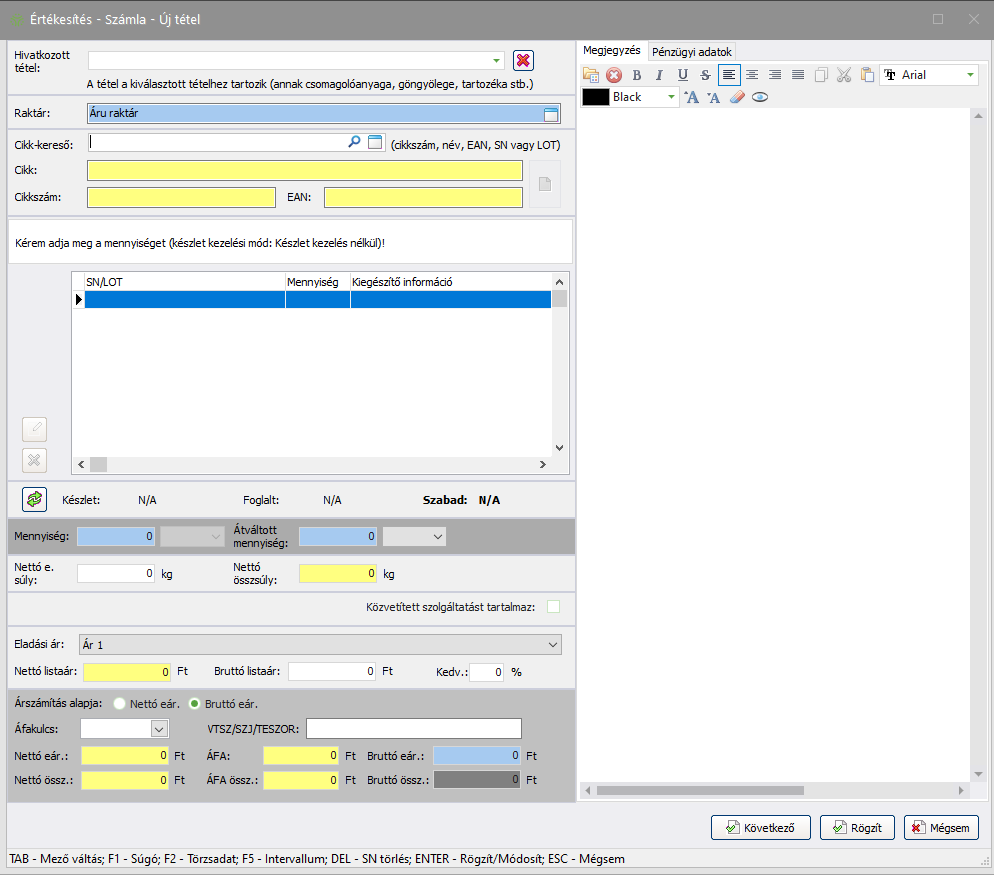
Task: Click the paste clipboard icon
Action: click(866, 75)
